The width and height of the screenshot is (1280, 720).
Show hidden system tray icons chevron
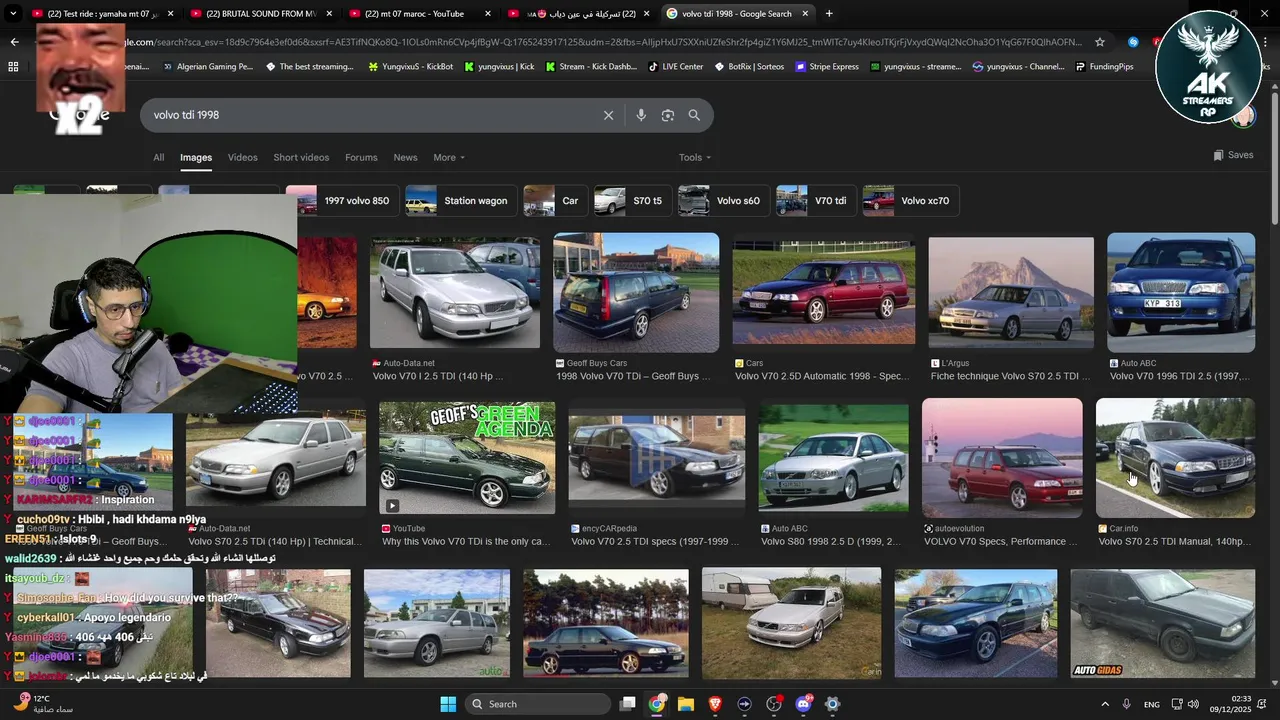pos(1104,704)
